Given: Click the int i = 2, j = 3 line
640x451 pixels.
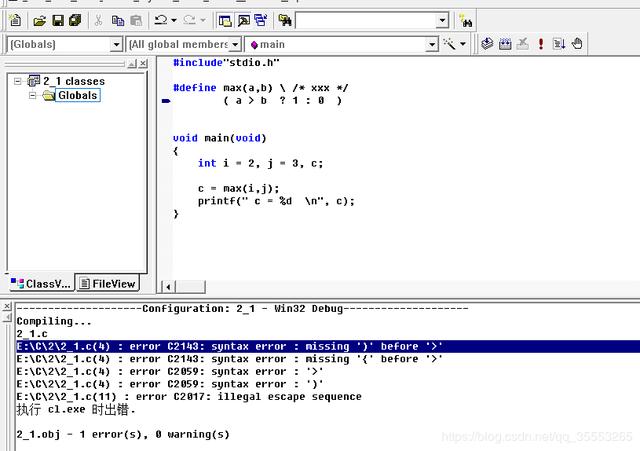Looking at the screenshot, I should coord(260,163).
